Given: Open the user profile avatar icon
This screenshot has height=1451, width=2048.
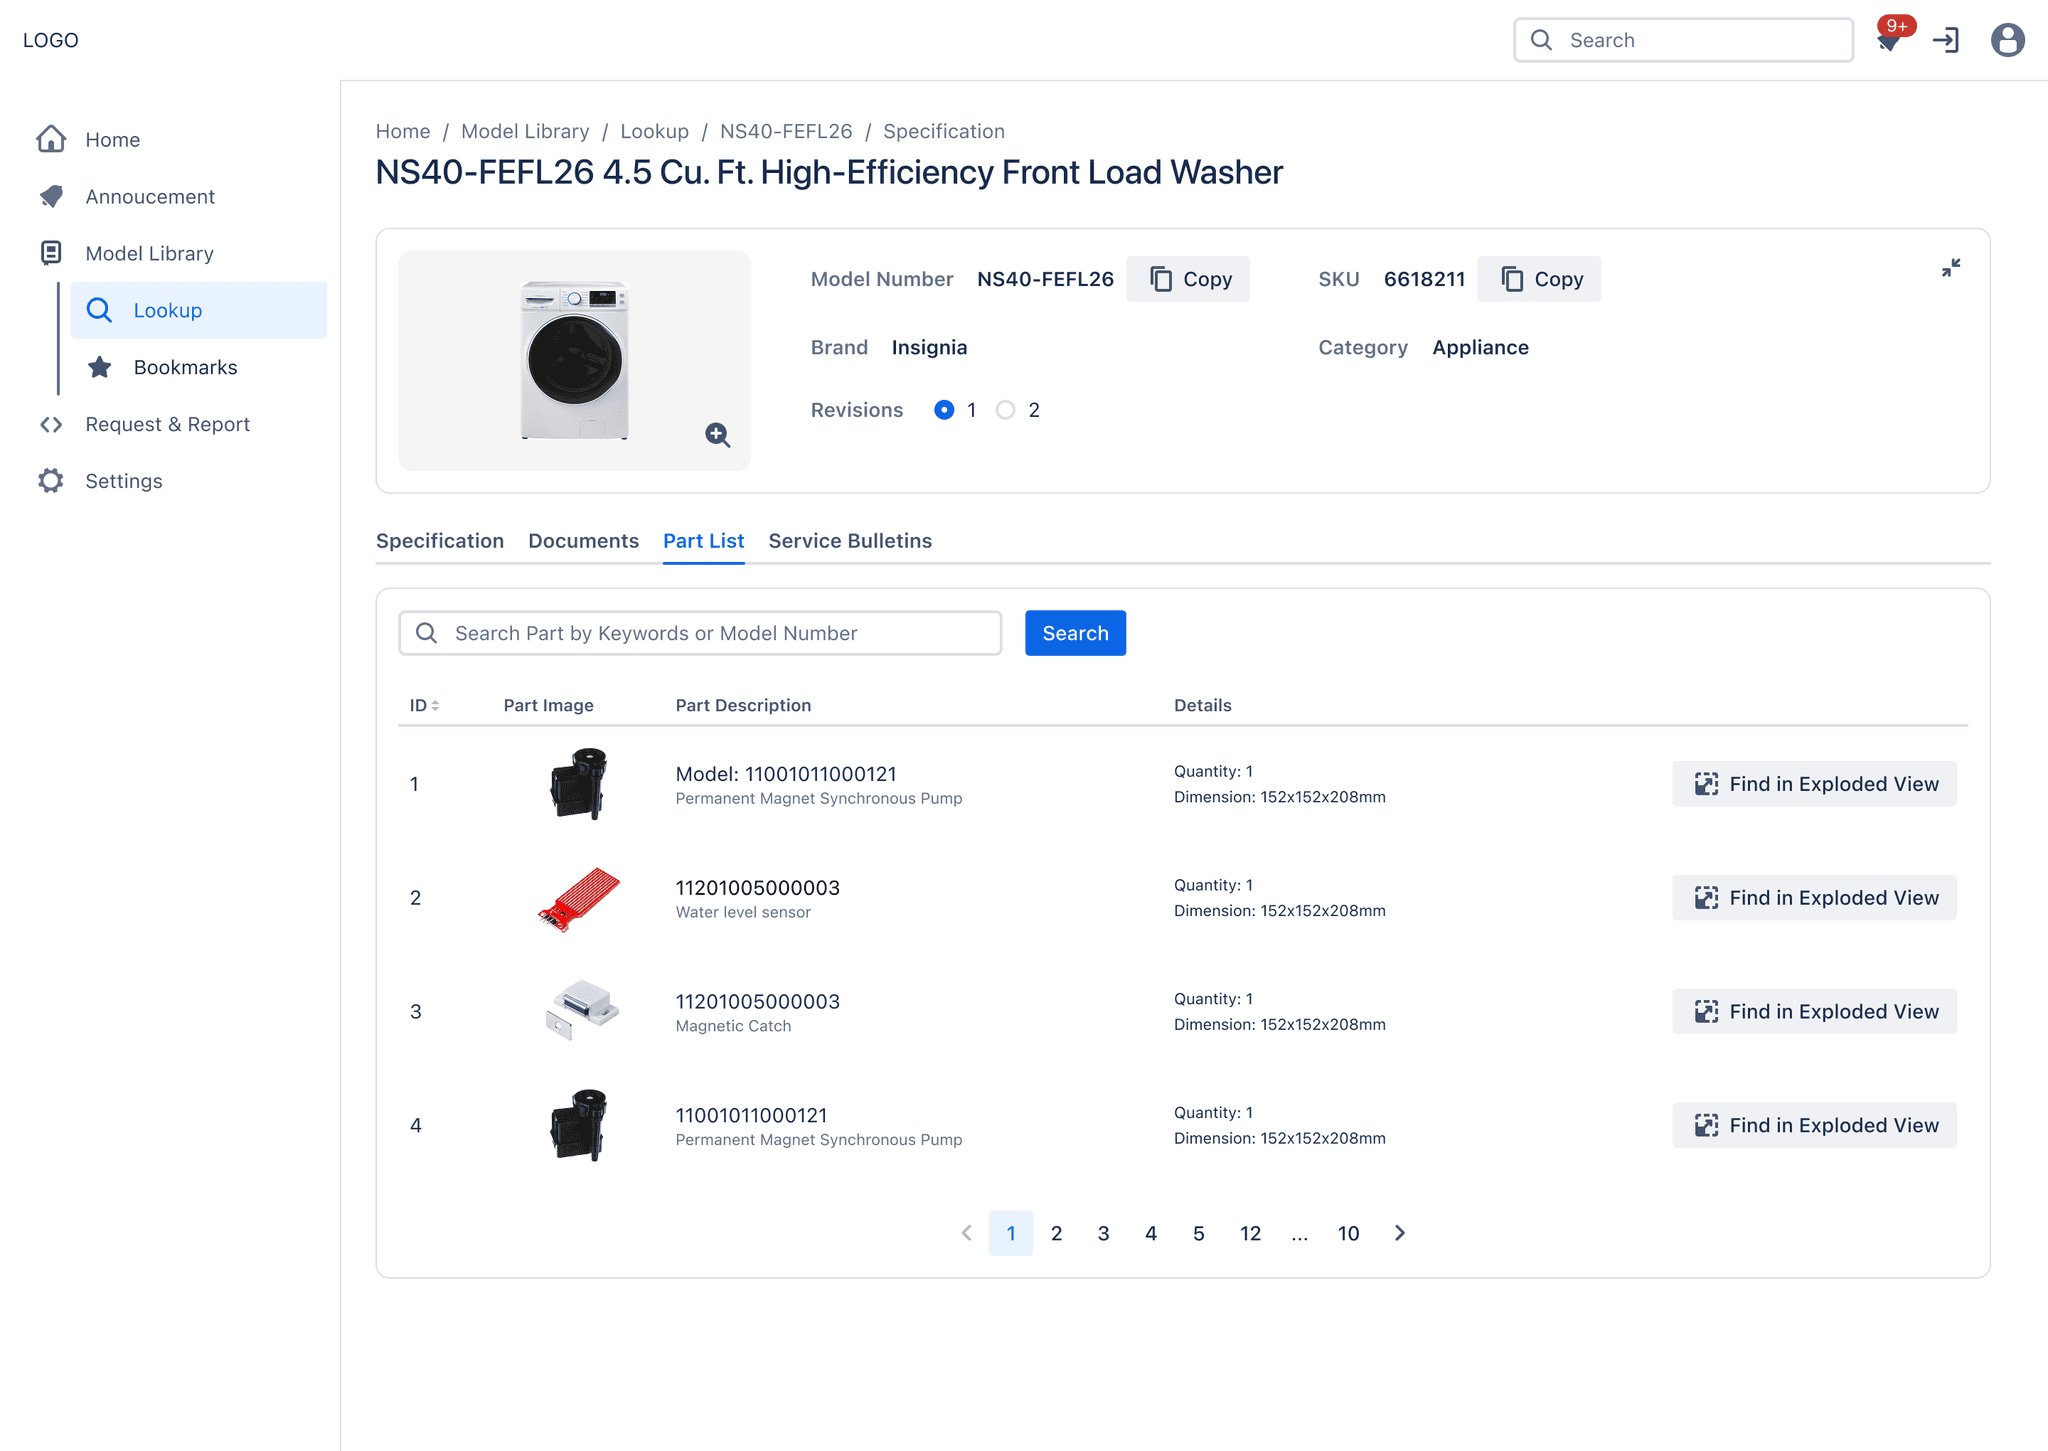Looking at the screenshot, I should [x=2007, y=41].
